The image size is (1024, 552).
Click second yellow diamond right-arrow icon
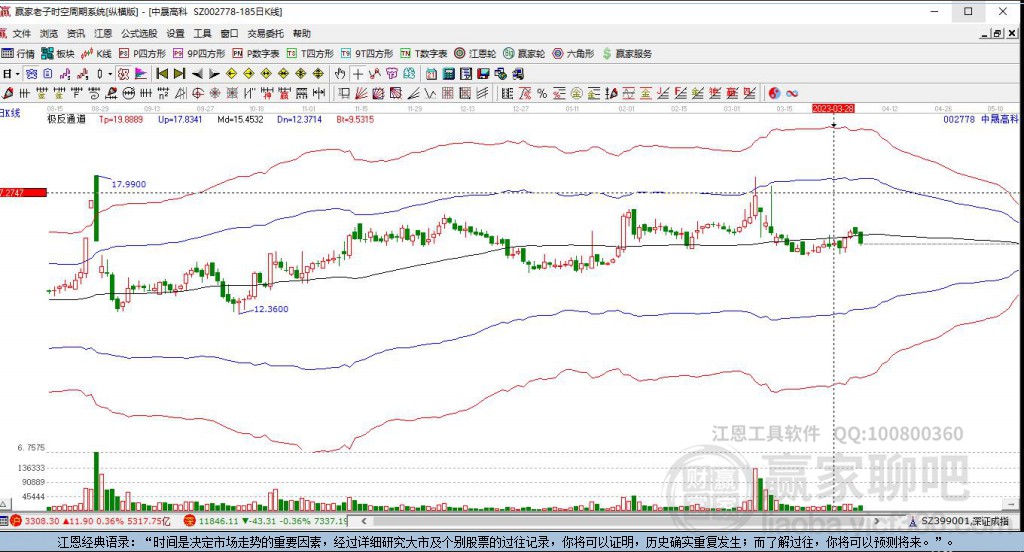[249, 74]
